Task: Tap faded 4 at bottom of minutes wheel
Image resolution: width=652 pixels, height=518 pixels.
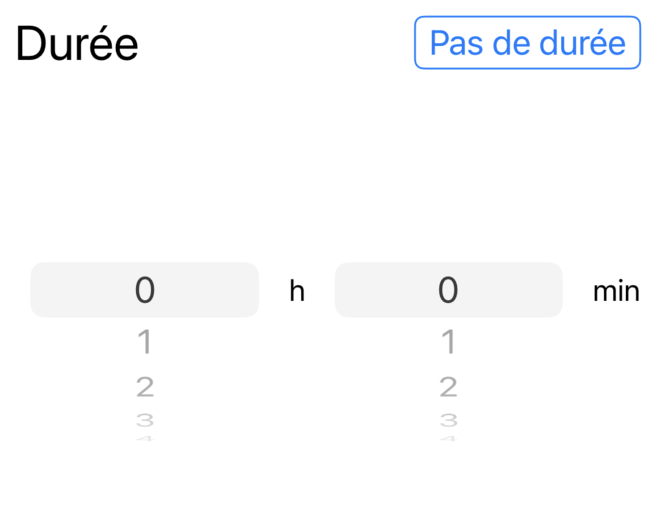Action: 448,438
